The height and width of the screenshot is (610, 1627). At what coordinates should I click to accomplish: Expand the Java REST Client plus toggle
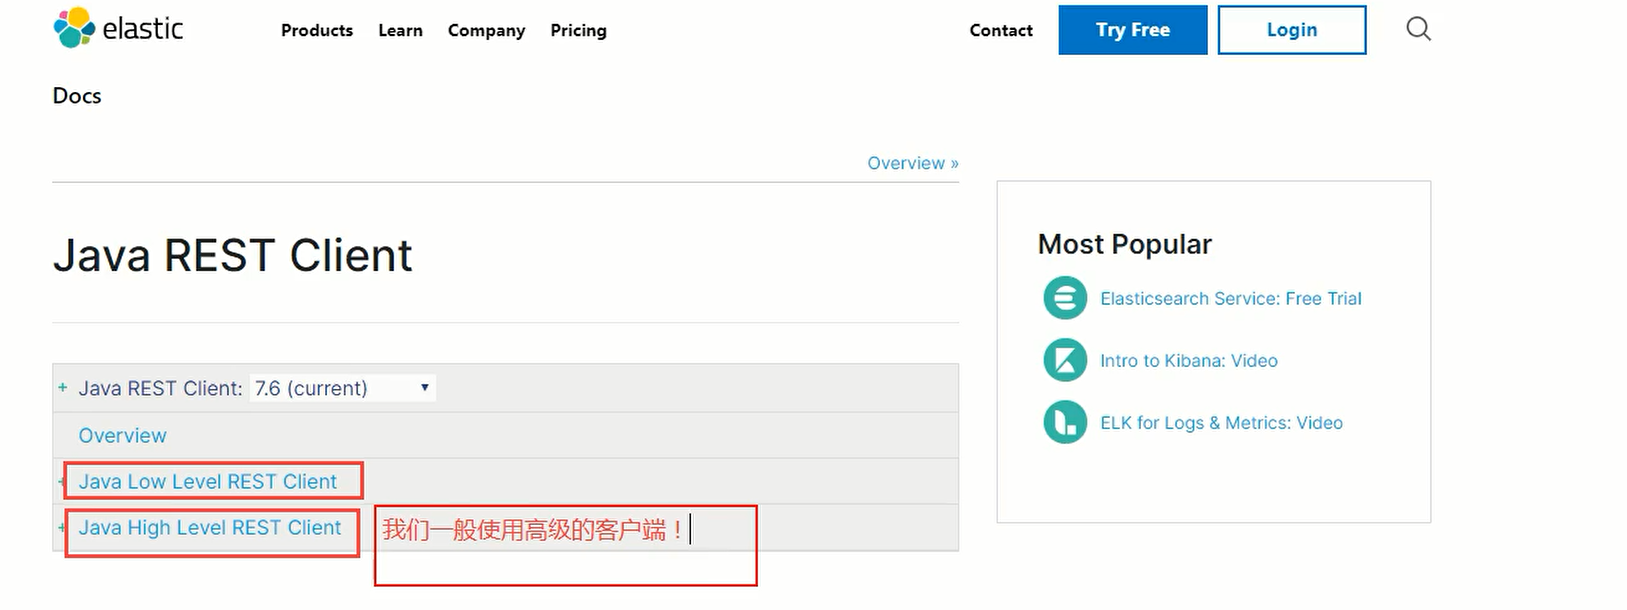click(62, 387)
